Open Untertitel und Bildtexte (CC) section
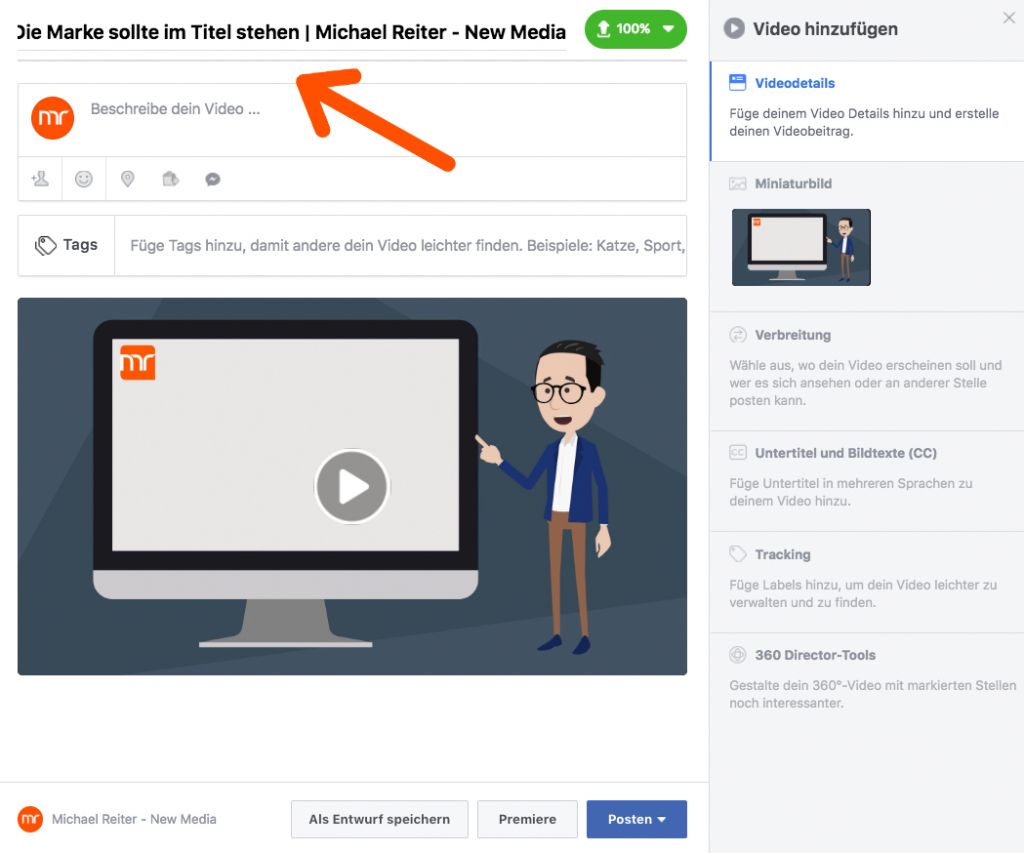This screenshot has width=1024, height=853. pos(845,453)
